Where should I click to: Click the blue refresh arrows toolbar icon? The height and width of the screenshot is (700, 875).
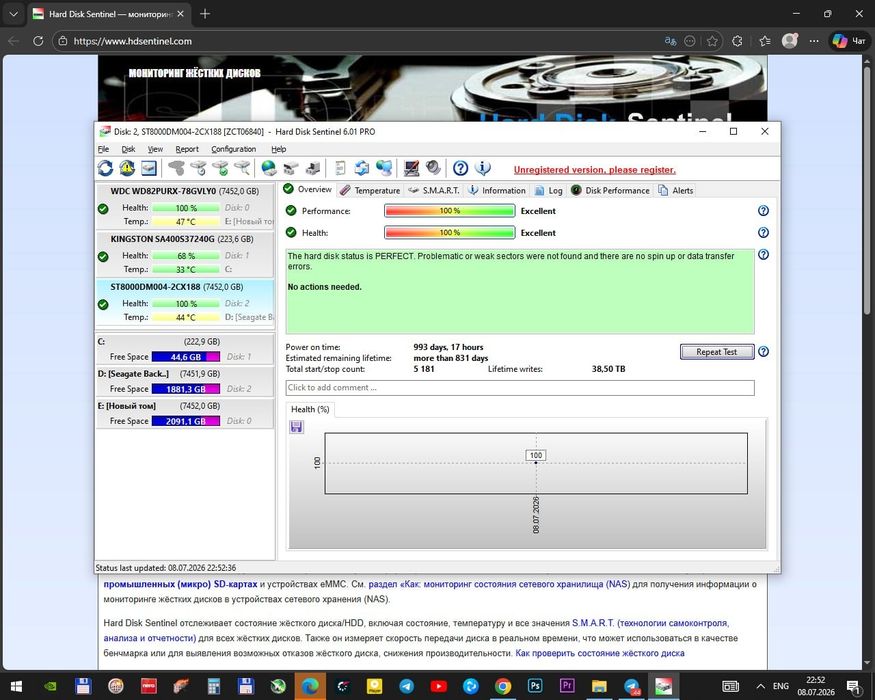(105, 168)
